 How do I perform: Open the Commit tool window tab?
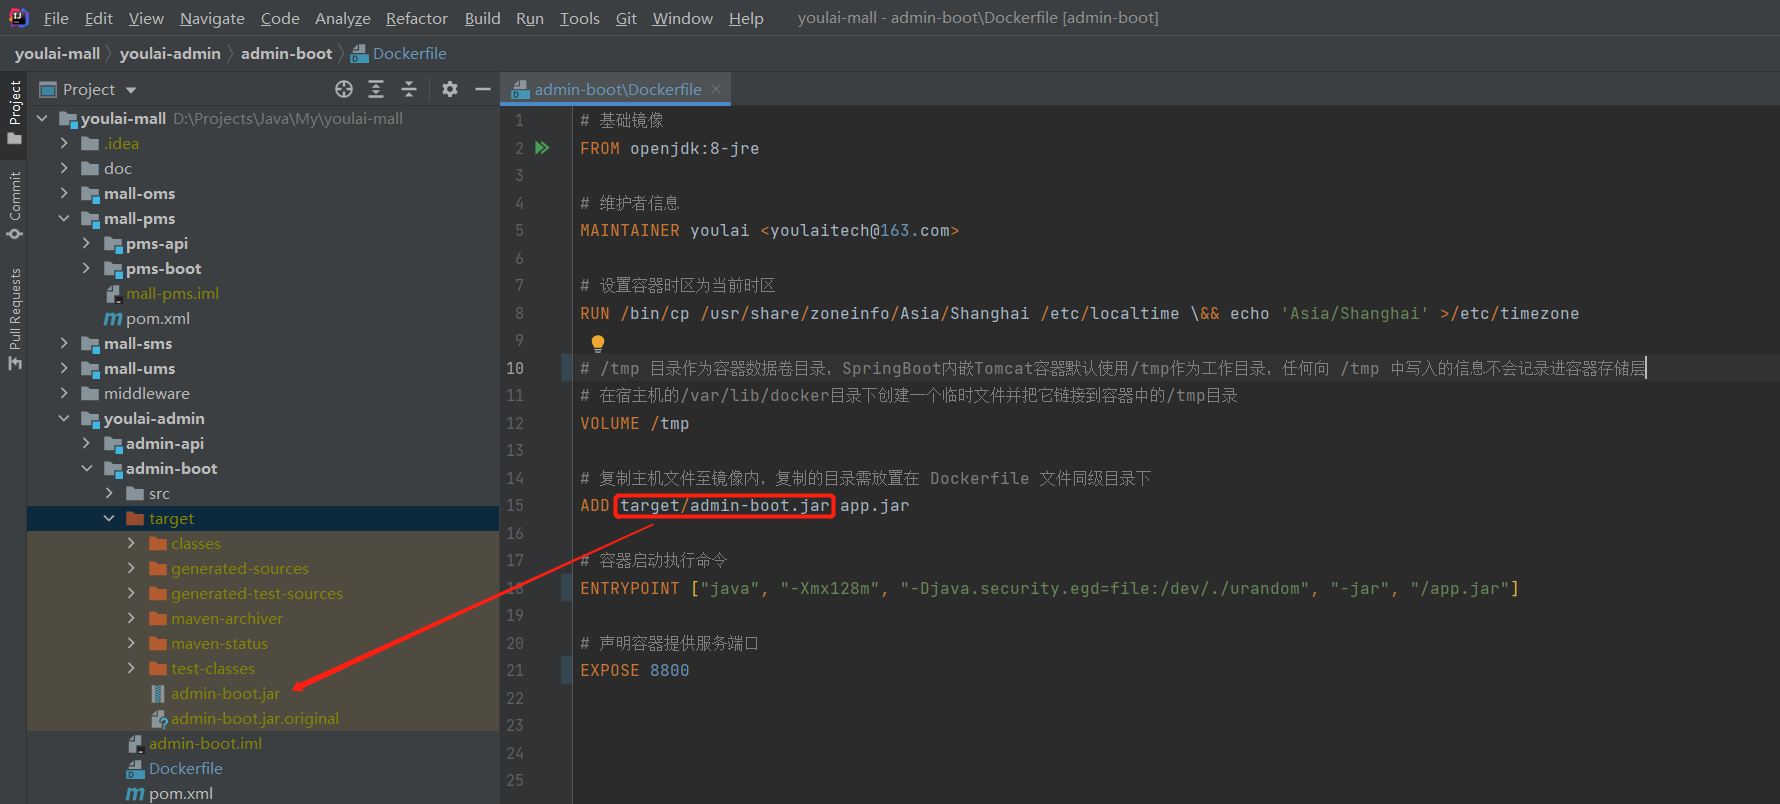pos(14,205)
